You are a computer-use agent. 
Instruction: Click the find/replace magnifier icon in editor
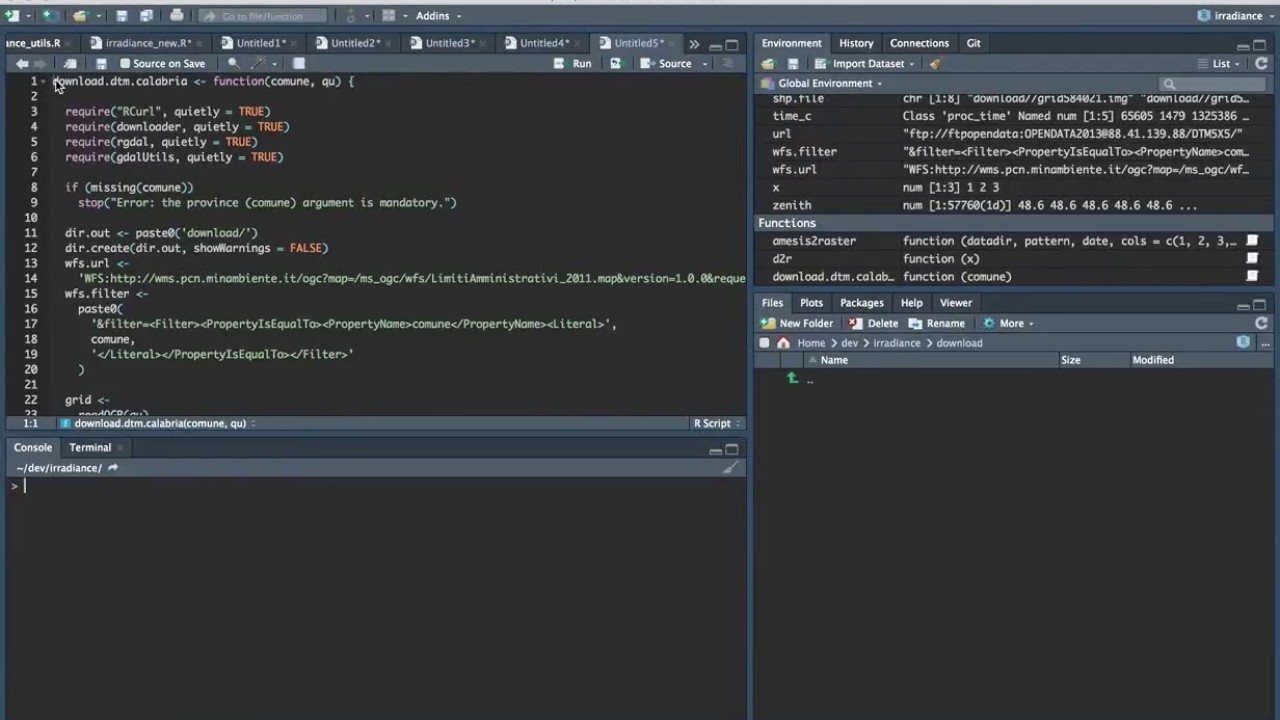[x=233, y=63]
